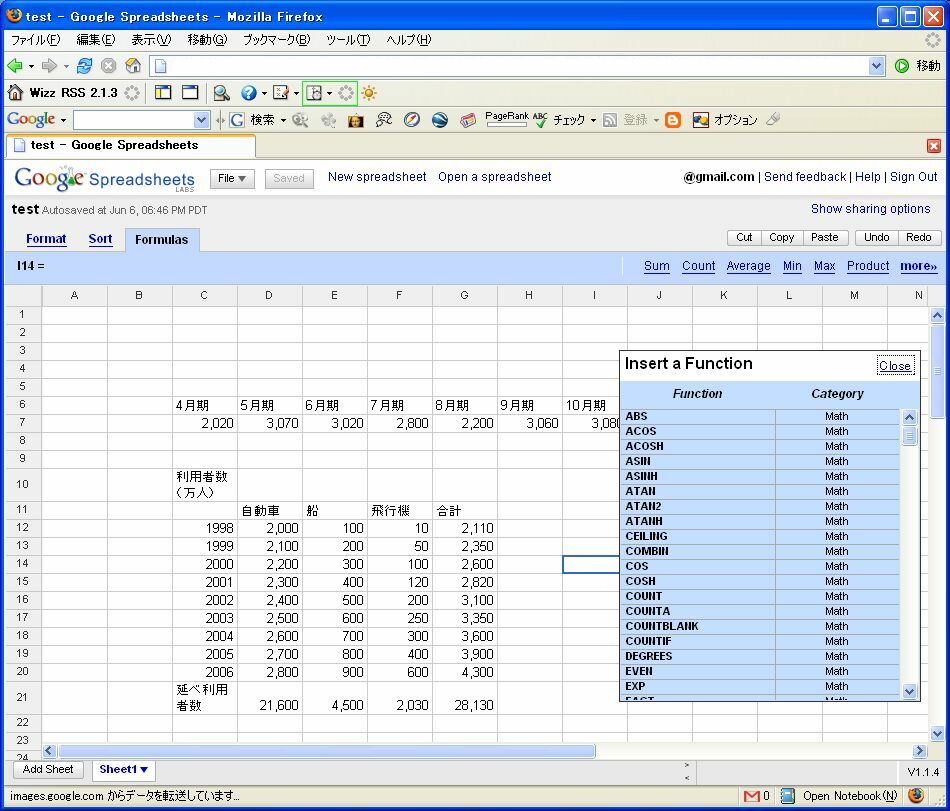Image resolution: width=950 pixels, height=811 pixels.
Task: Click the function list scroll up arrow
Action: click(x=909, y=417)
